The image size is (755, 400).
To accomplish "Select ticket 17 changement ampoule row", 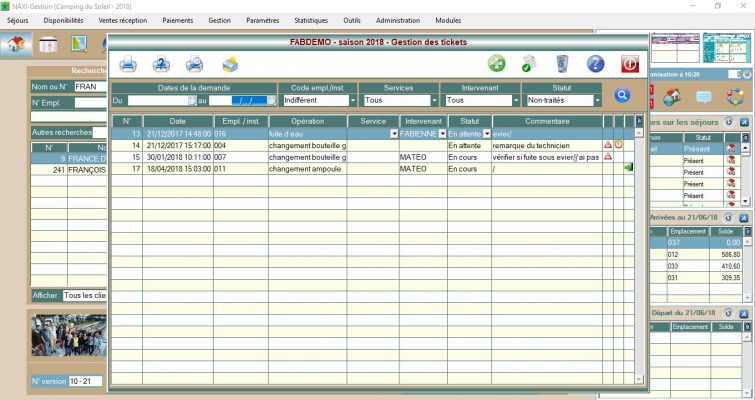I will pyautogui.click(x=373, y=168).
